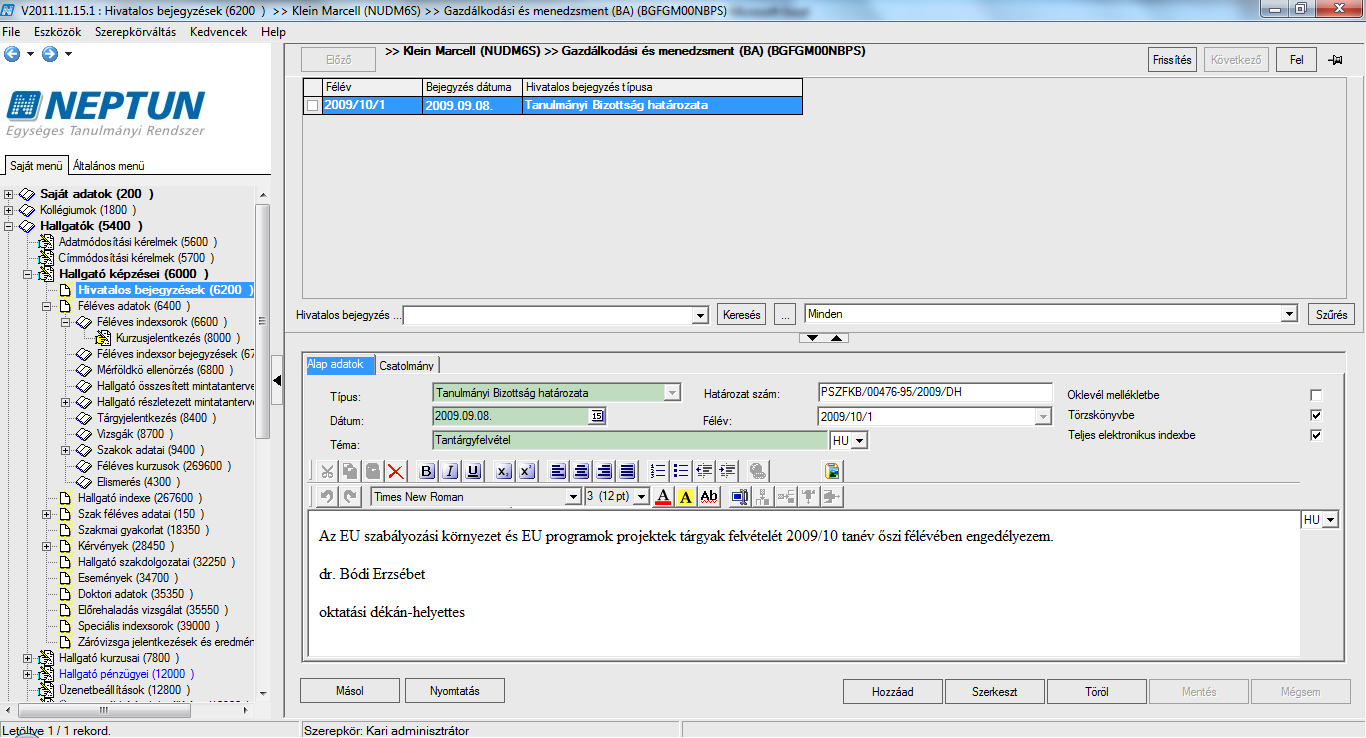Open the HU language dropdown beside Téma

pos(859,440)
